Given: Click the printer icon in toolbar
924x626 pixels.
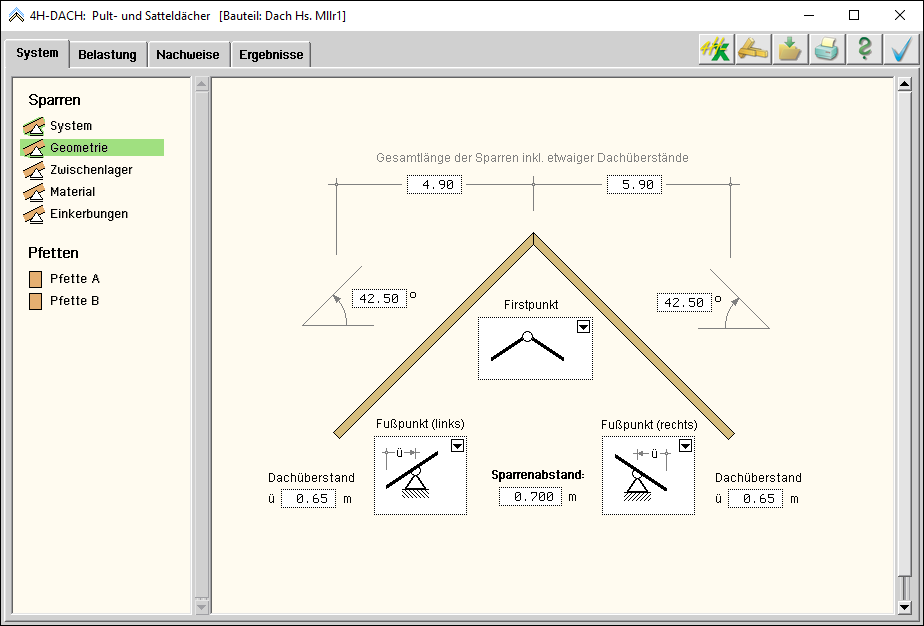Looking at the screenshot, I should [x=827, y=50].
